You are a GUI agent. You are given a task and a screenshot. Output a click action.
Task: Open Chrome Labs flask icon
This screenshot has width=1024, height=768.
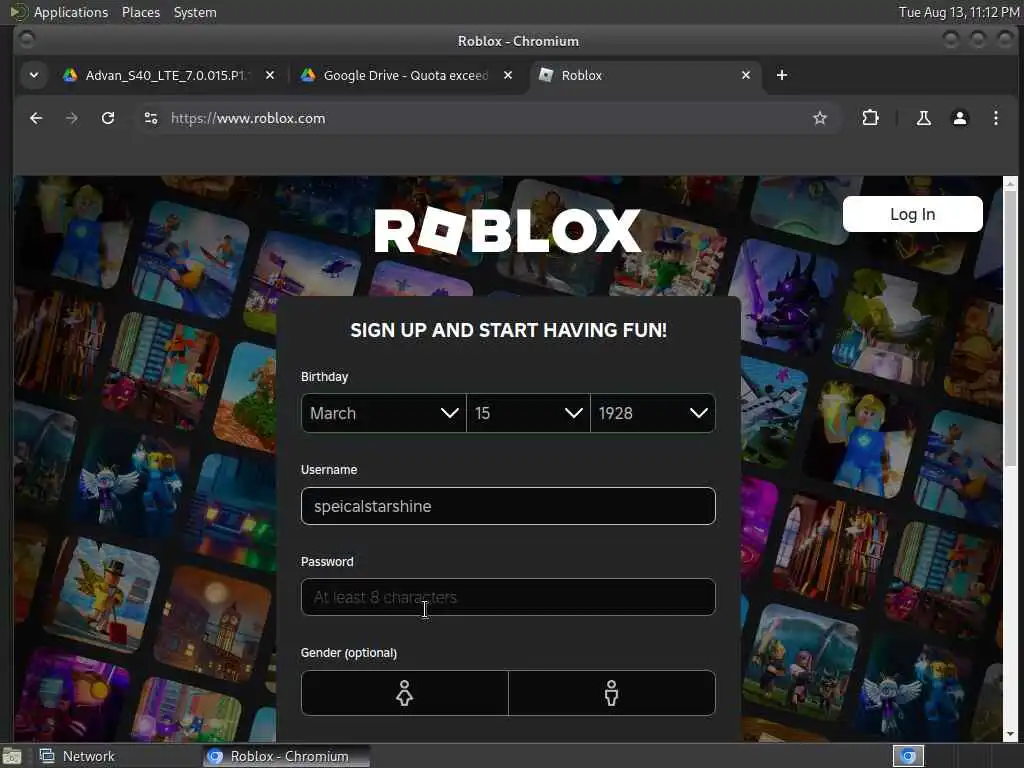coord(923,118)
